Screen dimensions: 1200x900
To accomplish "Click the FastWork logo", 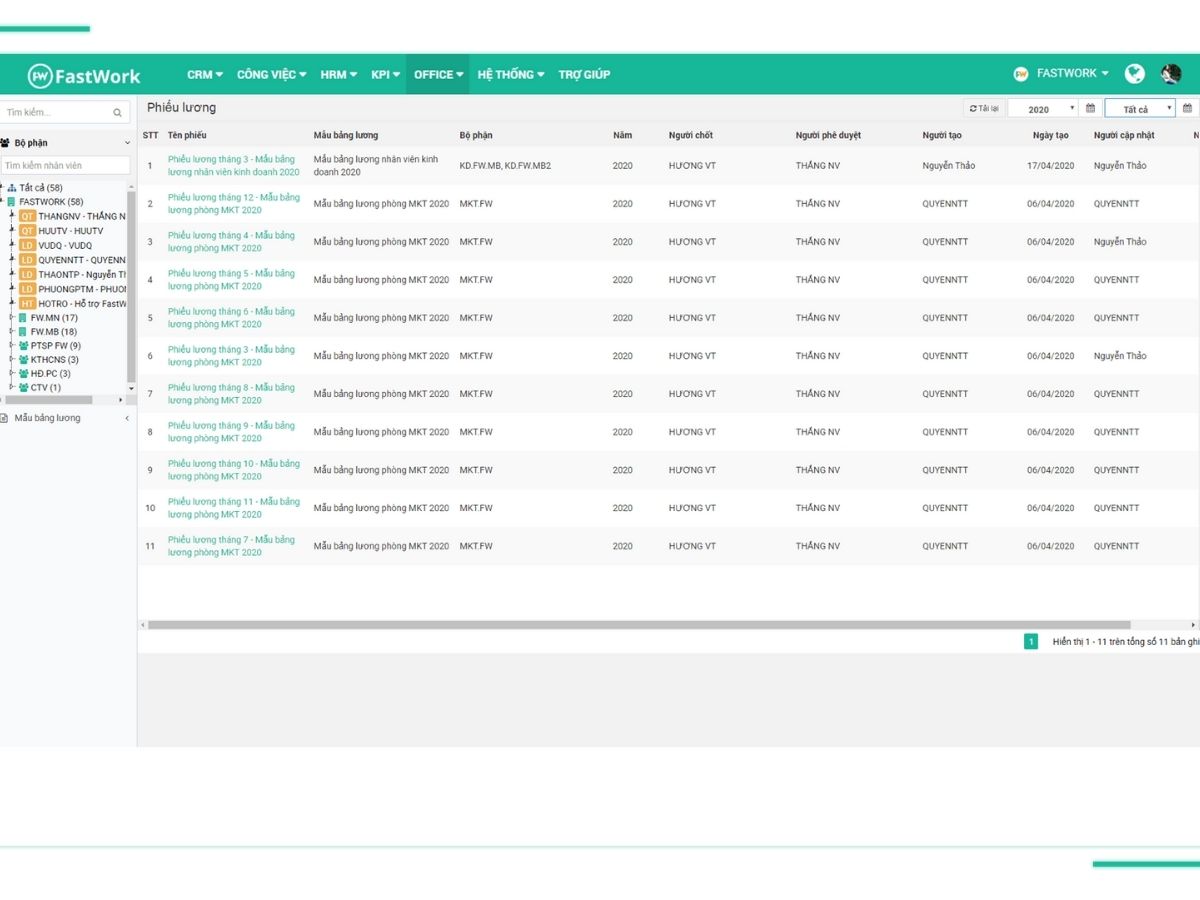I will pos(84,76).
